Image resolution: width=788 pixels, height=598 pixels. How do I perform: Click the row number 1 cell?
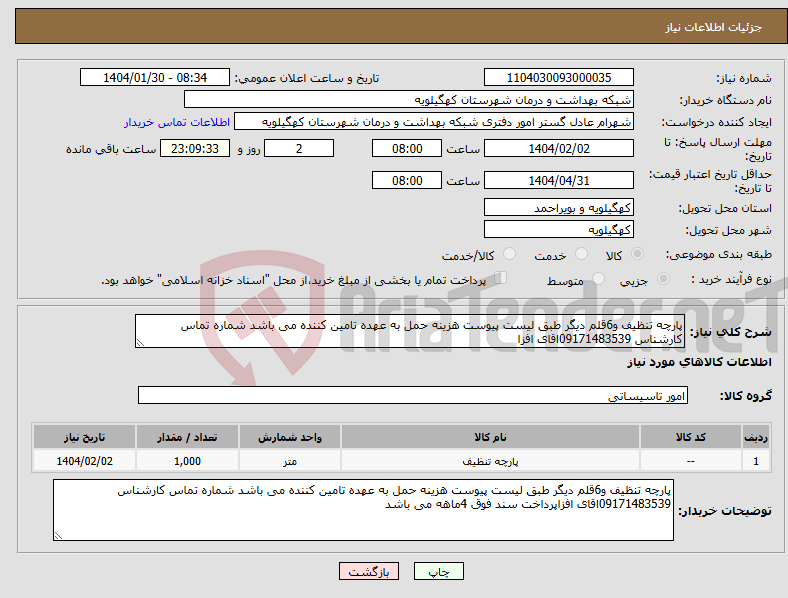(756, 461)
